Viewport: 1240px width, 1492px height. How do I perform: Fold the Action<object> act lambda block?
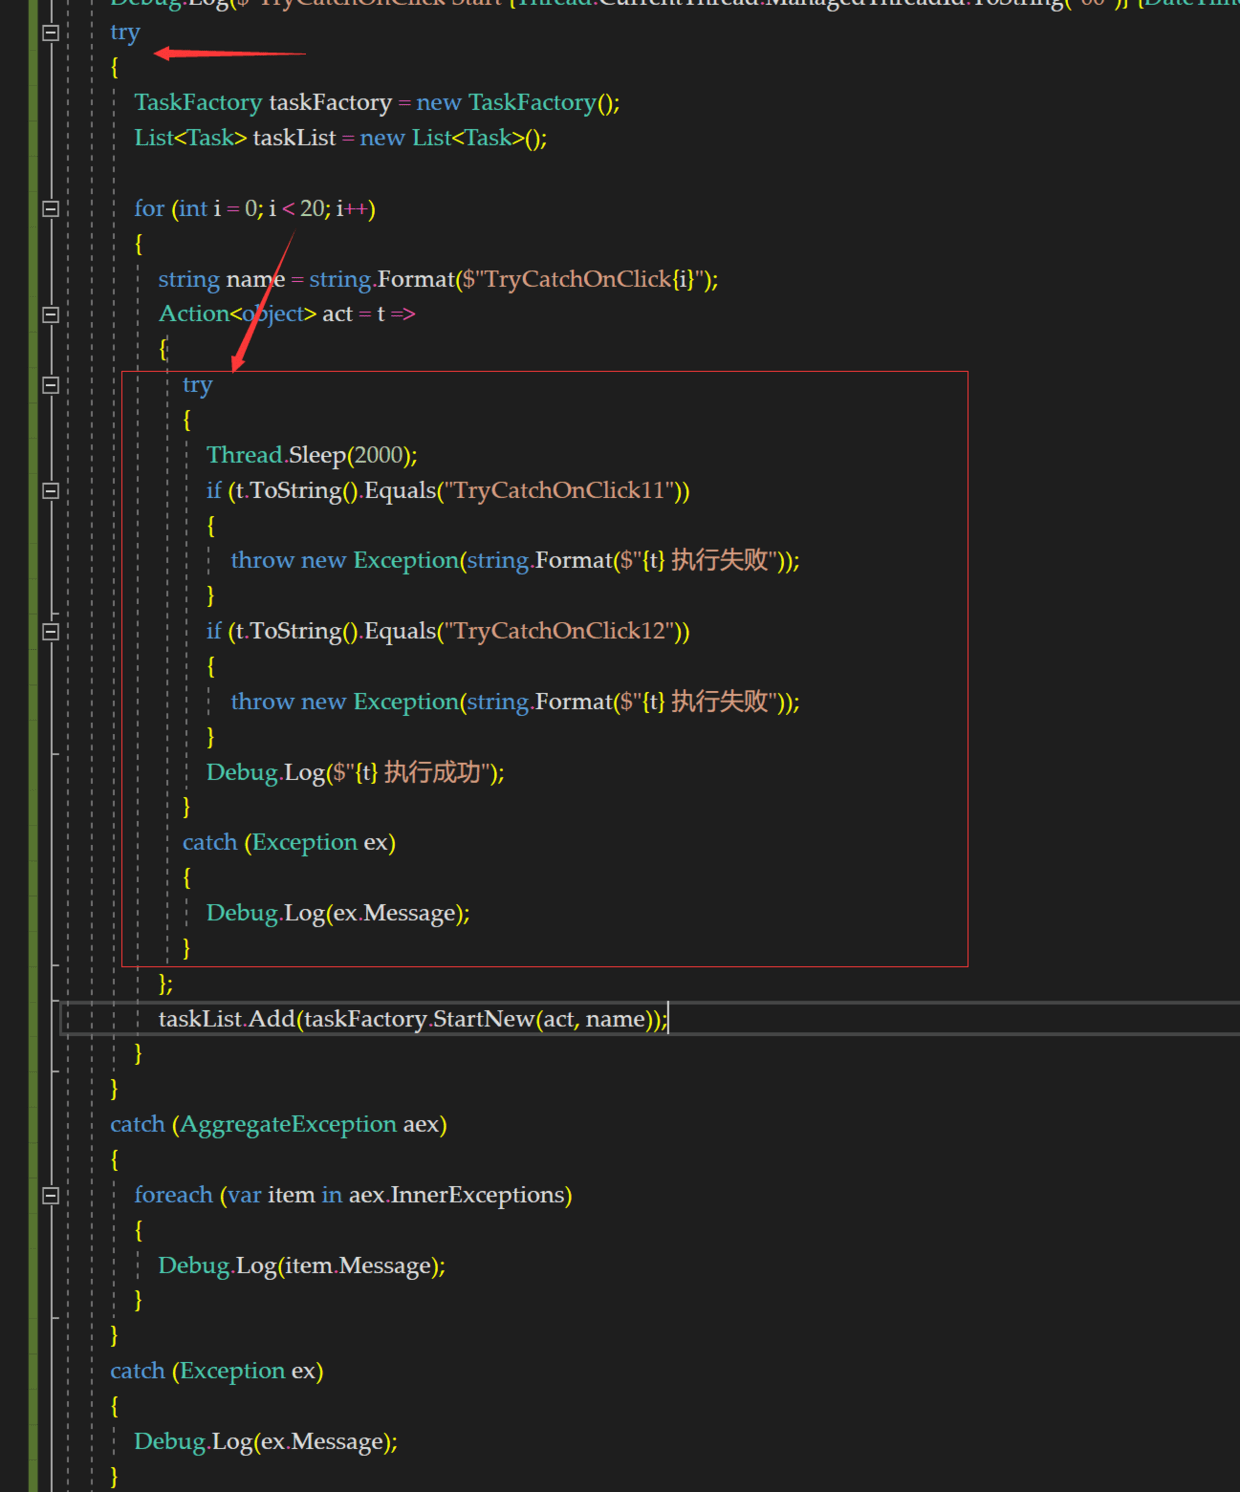point(51,315)
